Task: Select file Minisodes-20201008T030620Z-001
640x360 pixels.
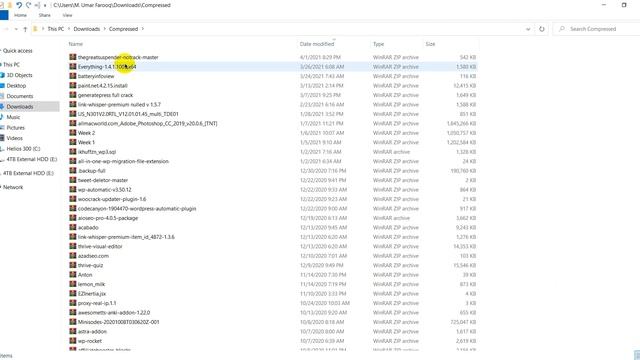Action: pyautogui.click(x=118, y=322)
